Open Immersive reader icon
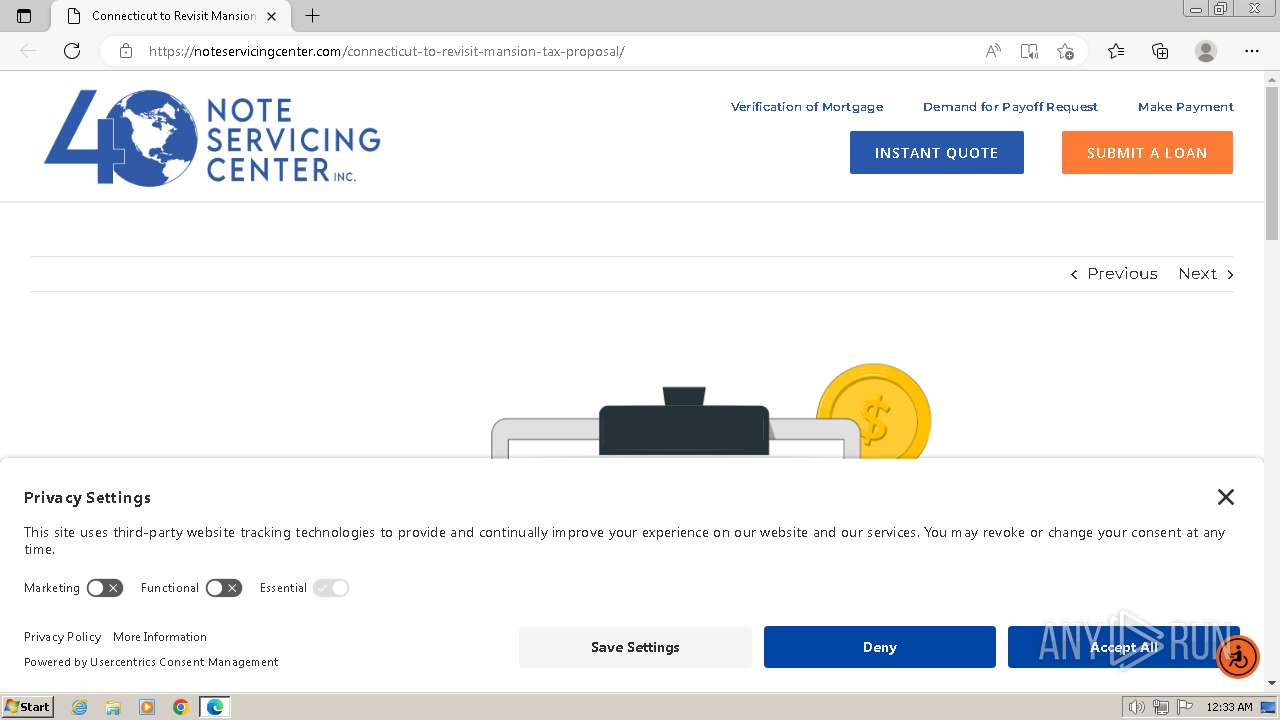This screenshot has width=1280, height=720. pyautogui.click(x=1029, y=51)
